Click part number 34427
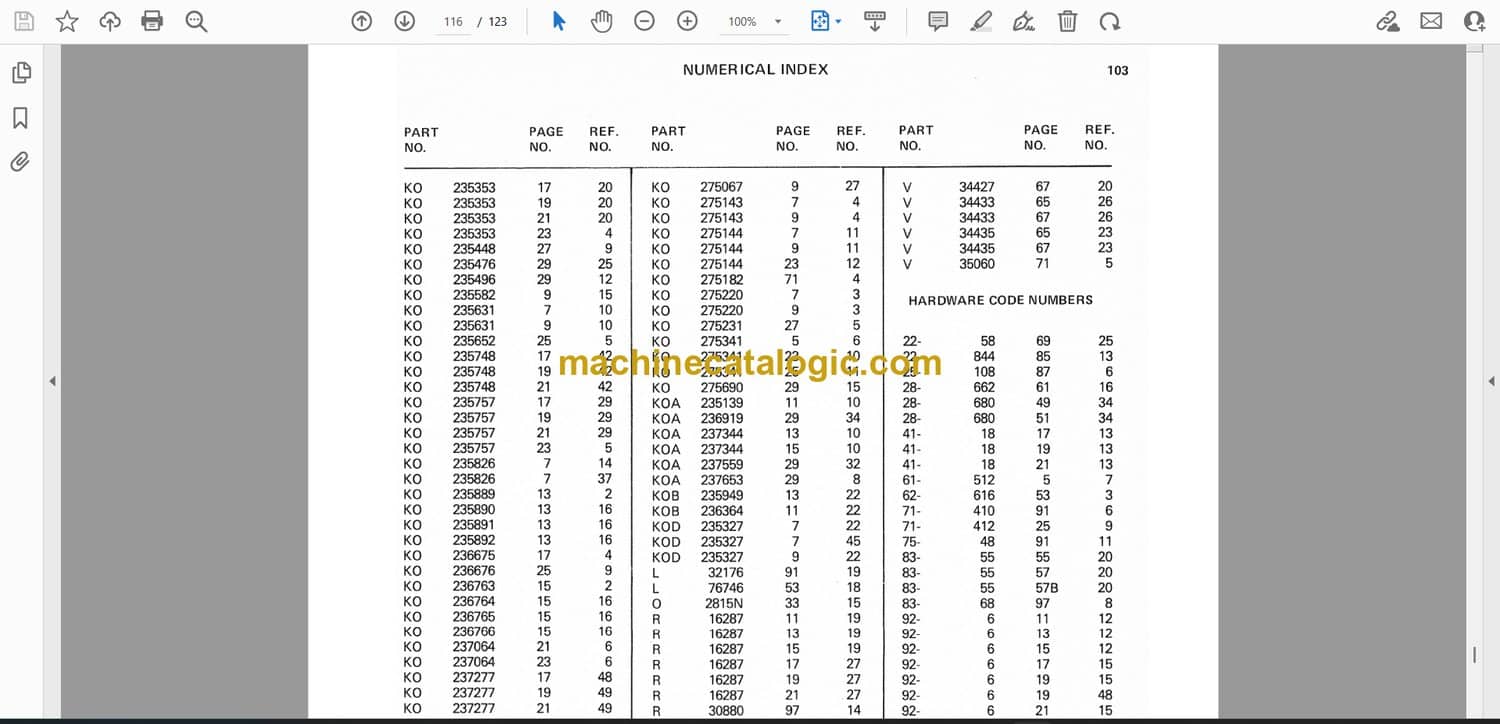Image resolution: width=1500 pixels, height=724 pixels. (977, 186)
